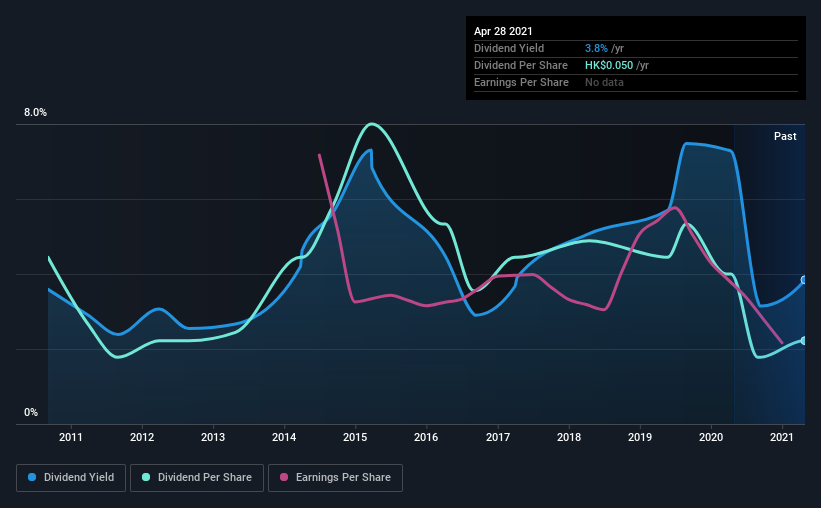This screenshot has height=508, width=821.
Task: Click the tooltip's Dividend Yield row label
Action: point(509,48)
